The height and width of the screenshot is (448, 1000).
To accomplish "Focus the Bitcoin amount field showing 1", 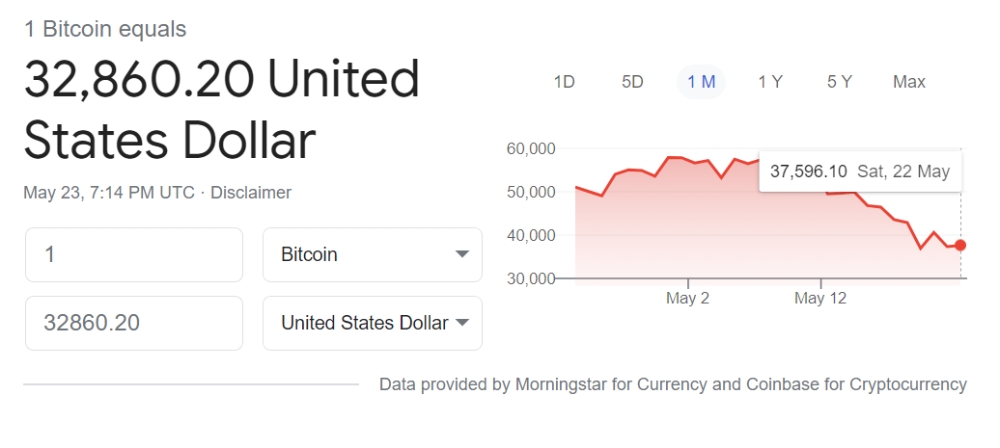I will (134, 255).
